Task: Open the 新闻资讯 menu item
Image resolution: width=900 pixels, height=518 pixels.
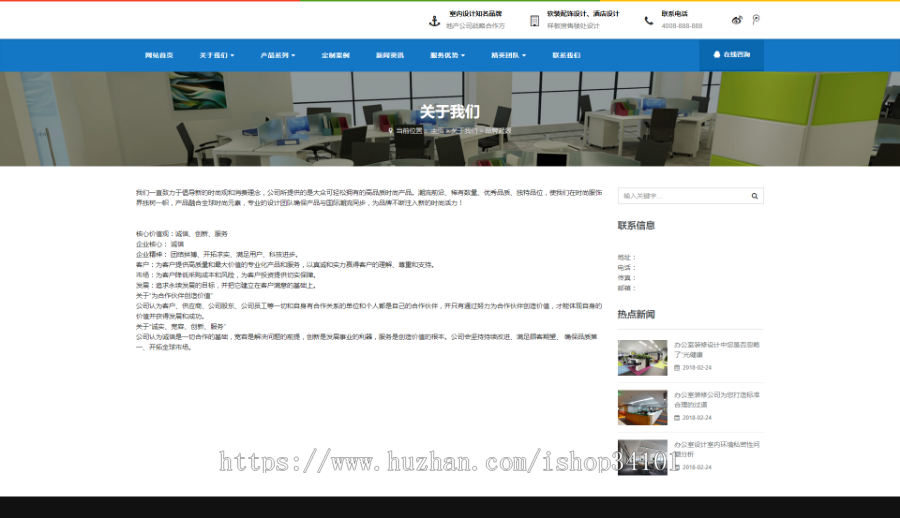Action: (x=390, y=55)
